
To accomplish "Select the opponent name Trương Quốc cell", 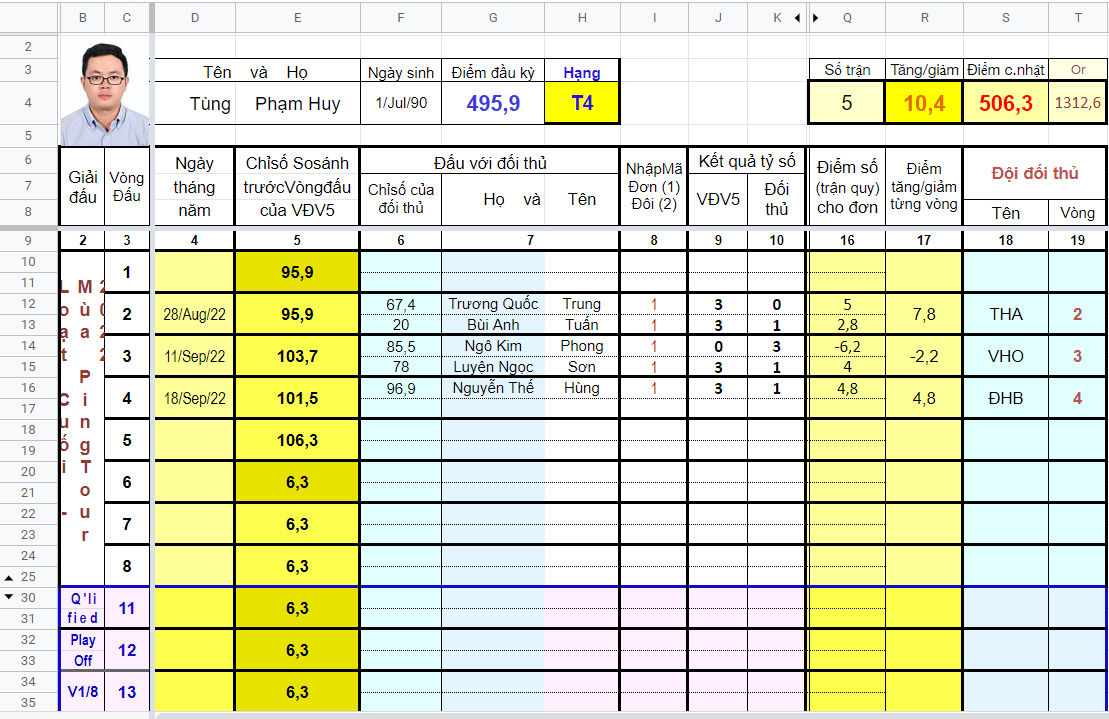I will tap(493, 304).
